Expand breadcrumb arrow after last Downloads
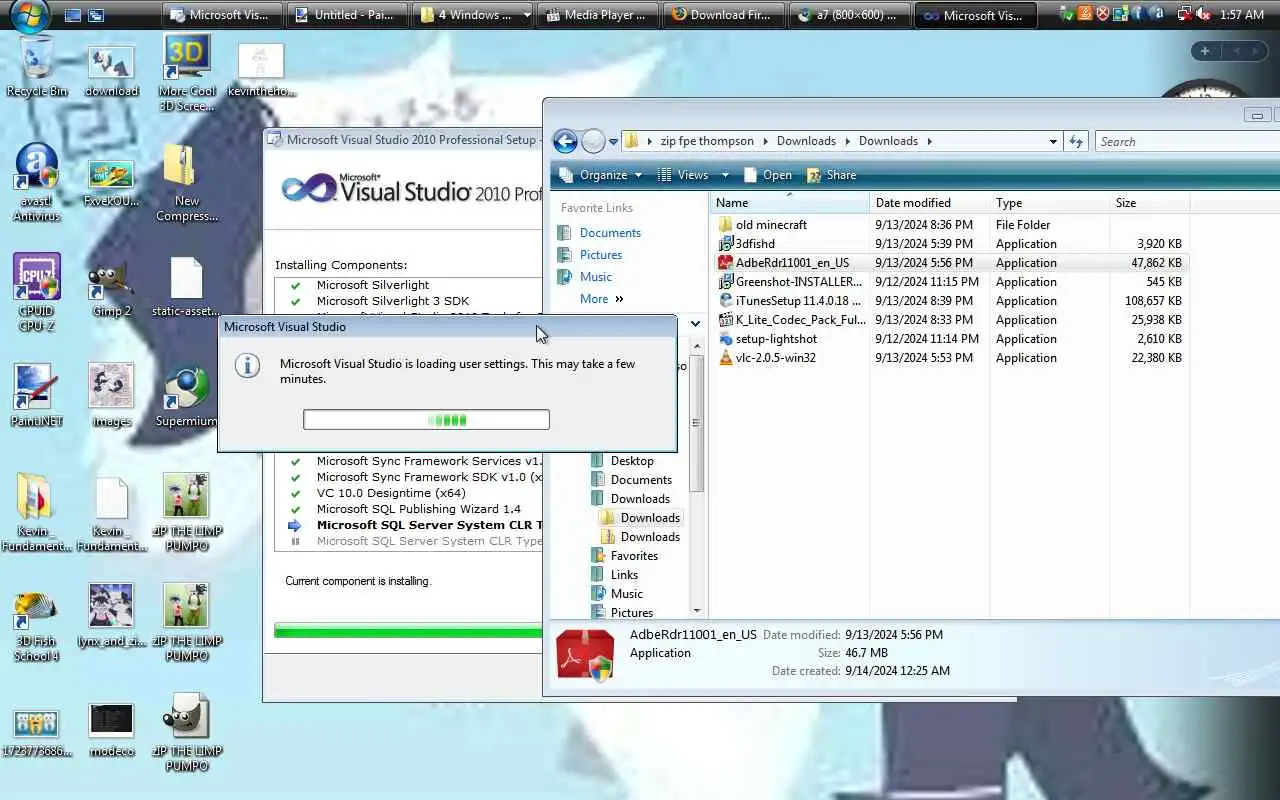Image resolution: width=1280 pixels, height=800 pixels. point(929,141)
